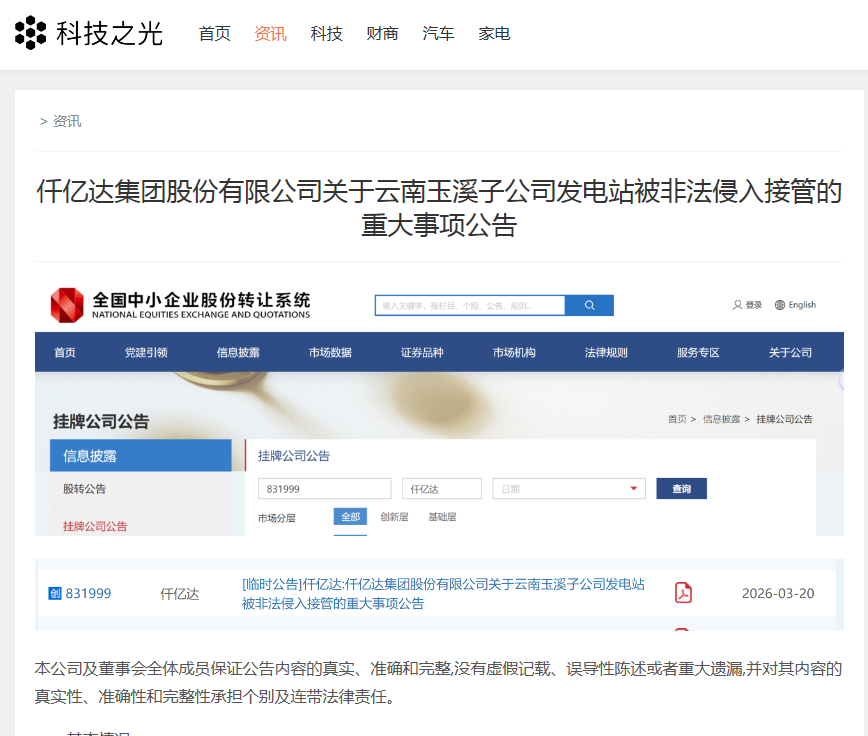
Task: Open the 证券品种 menu item
Action: (x=422, y=353)
